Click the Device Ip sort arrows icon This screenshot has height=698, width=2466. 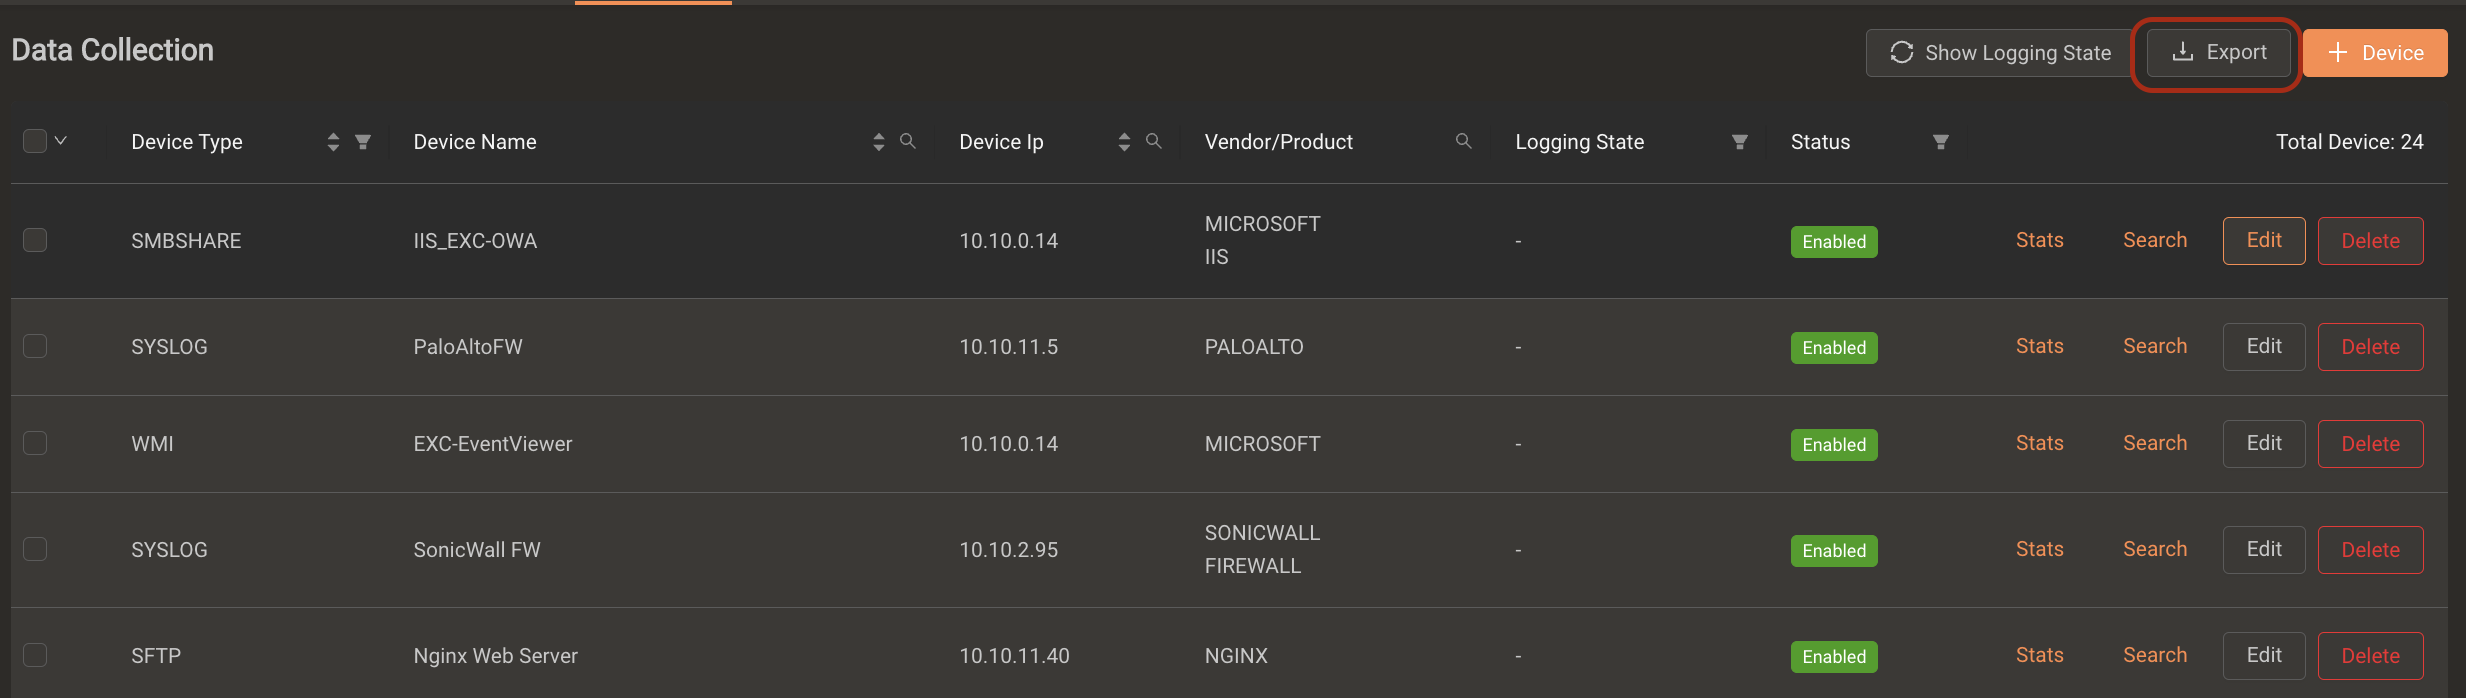tap(1124, 142)
